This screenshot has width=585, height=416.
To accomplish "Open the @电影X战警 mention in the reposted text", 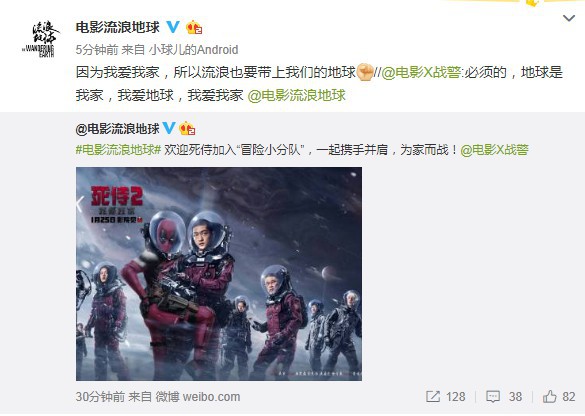I will (494, 150).
